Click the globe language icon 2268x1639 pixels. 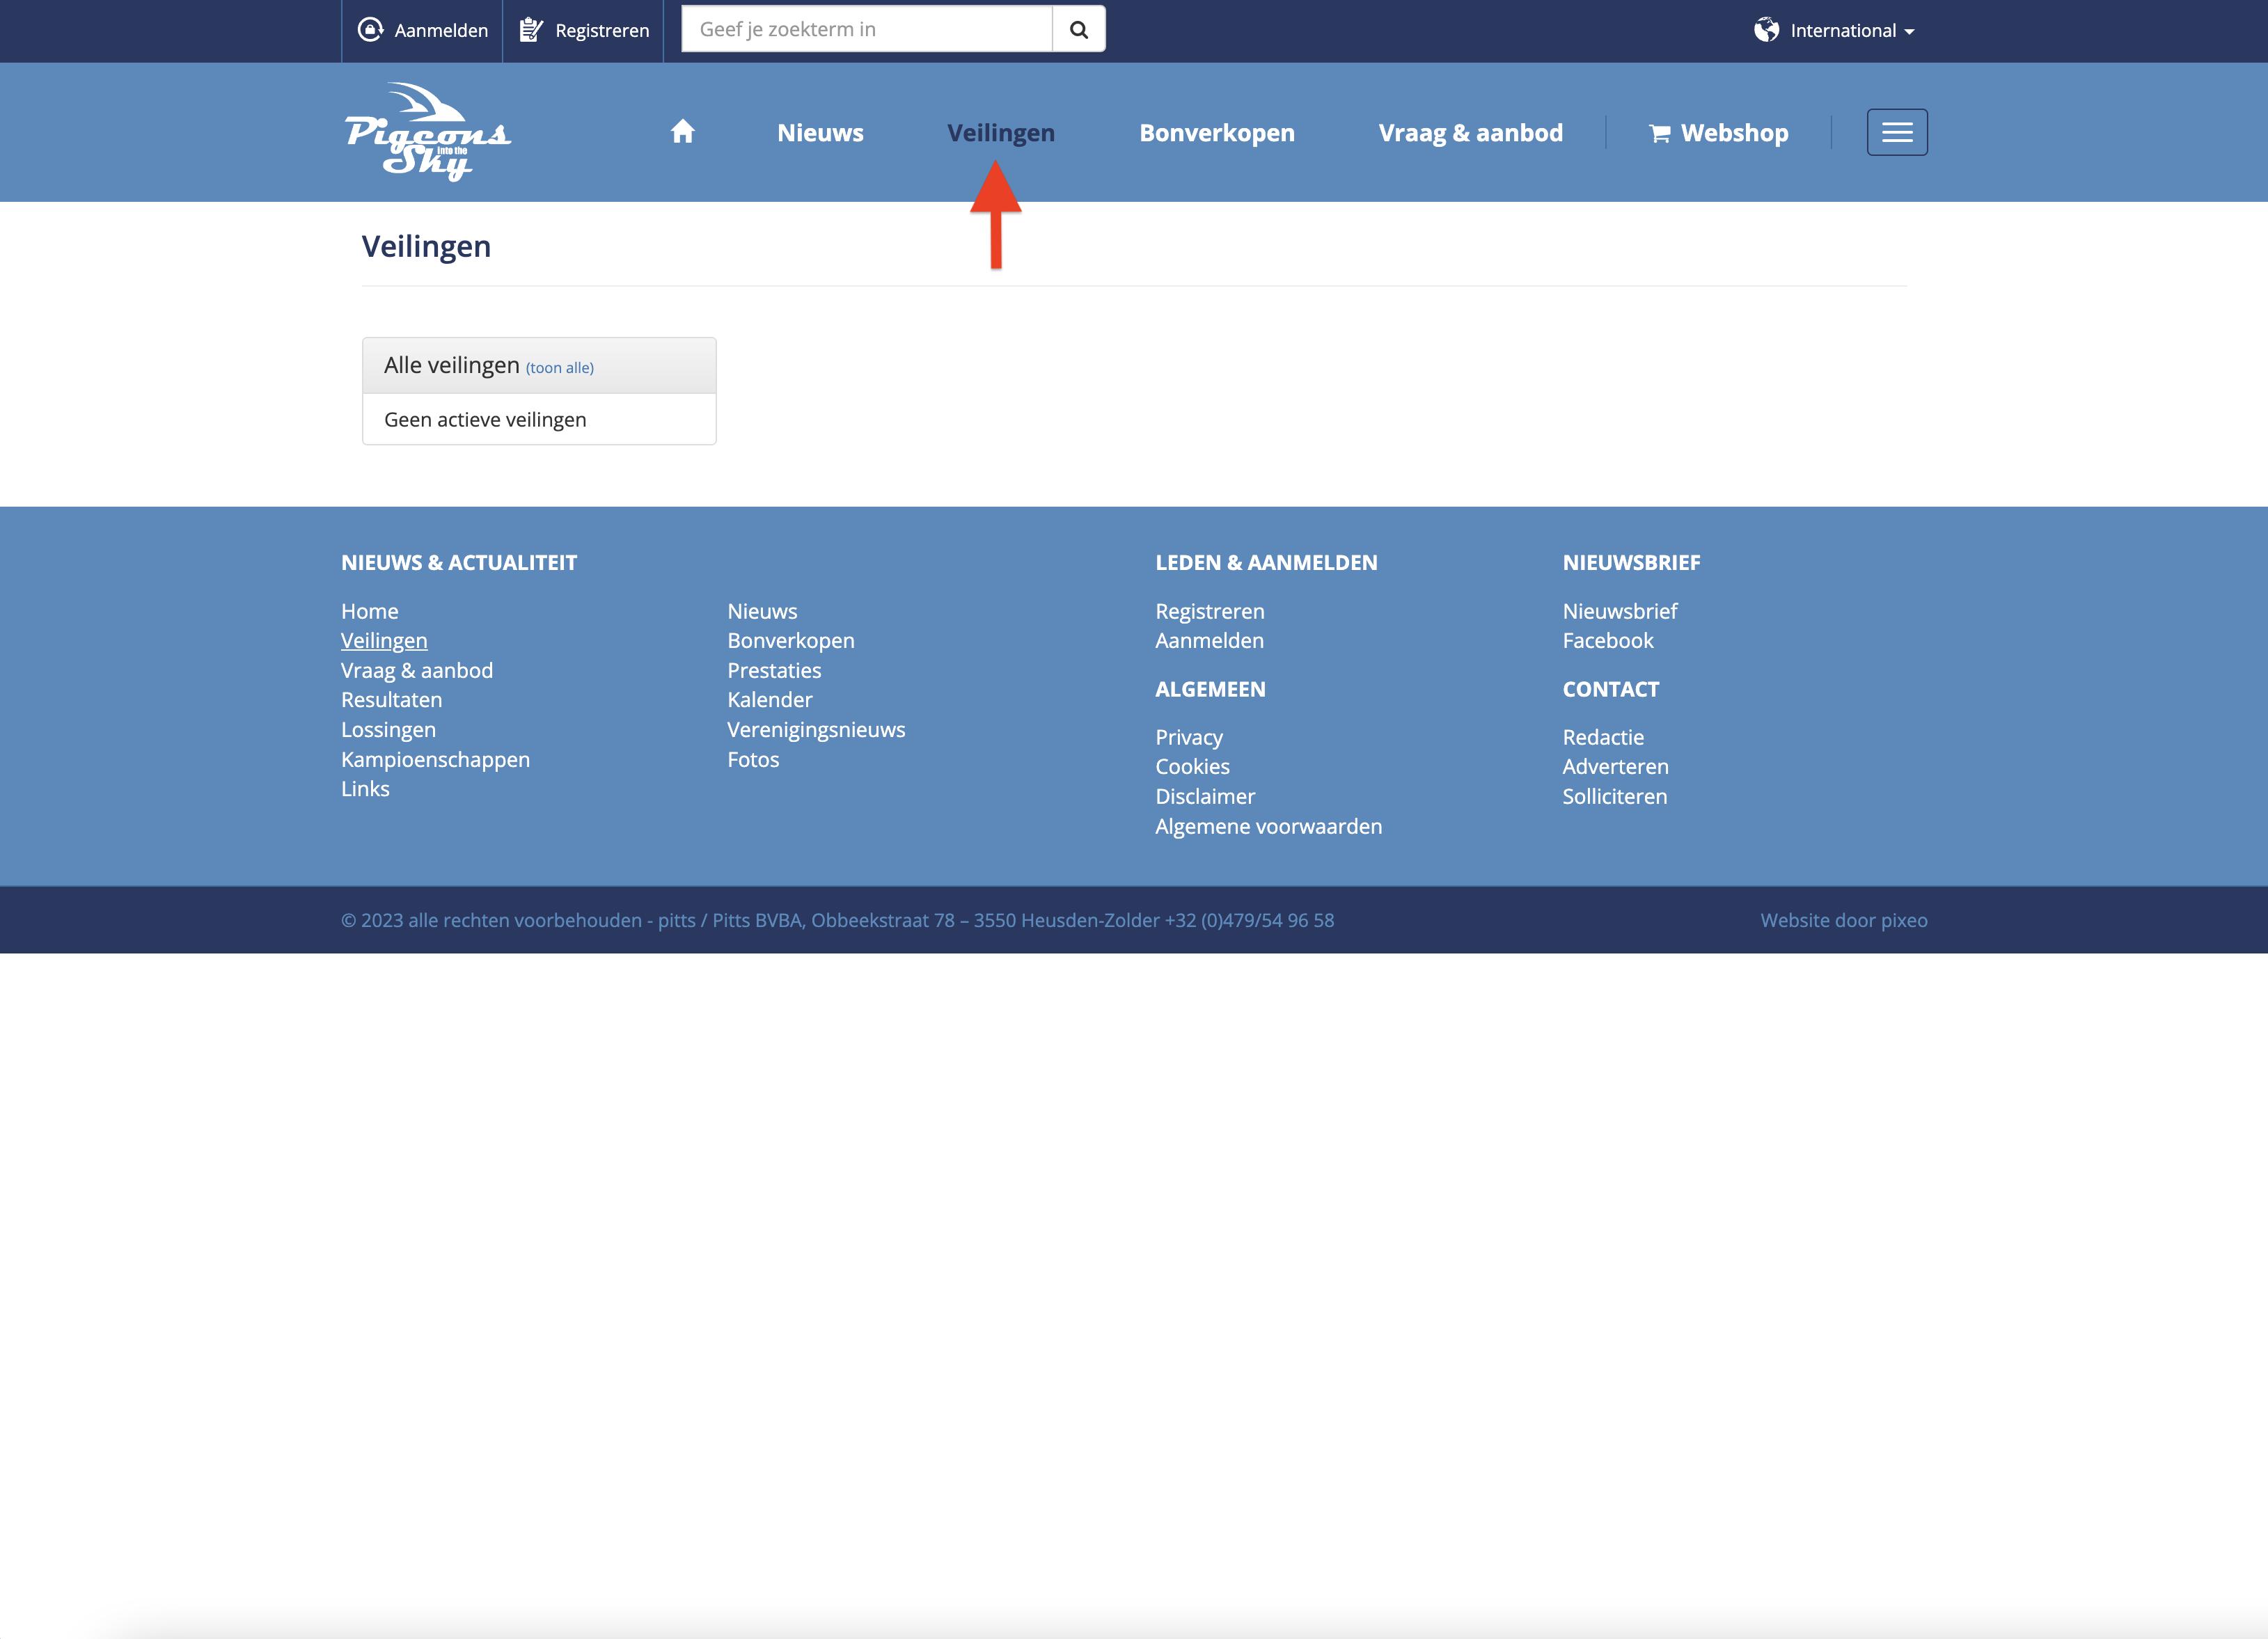click(1766, 30)
